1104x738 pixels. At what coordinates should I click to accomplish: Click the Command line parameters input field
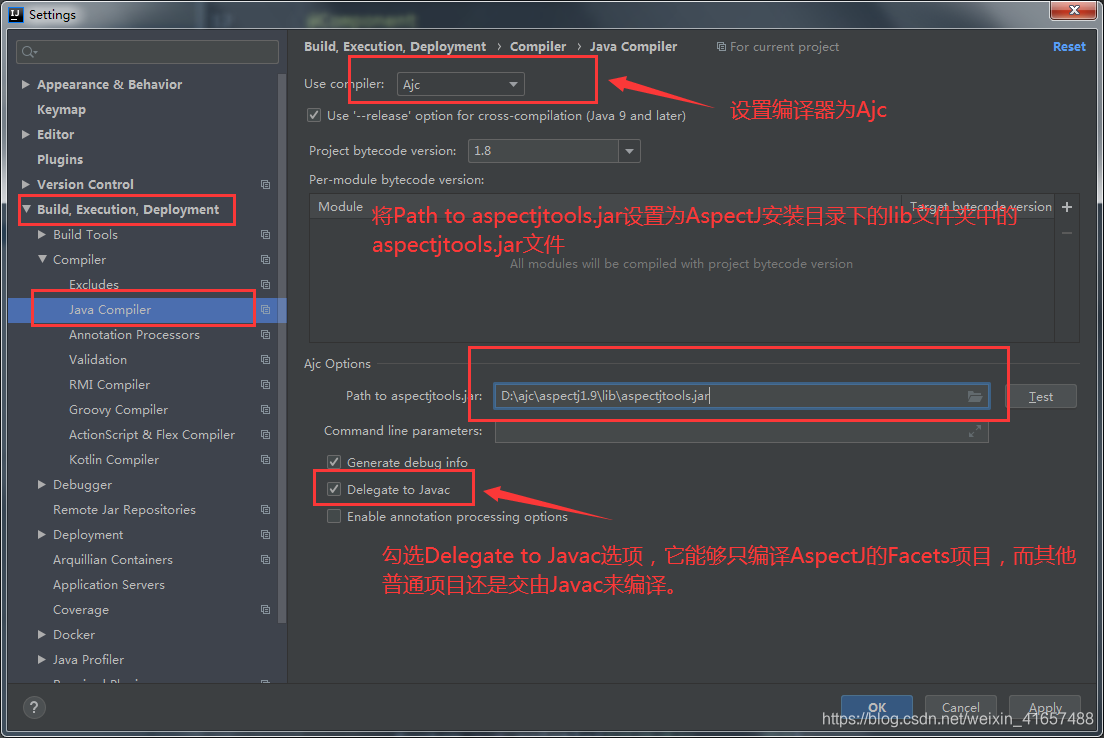pos(741,431)
